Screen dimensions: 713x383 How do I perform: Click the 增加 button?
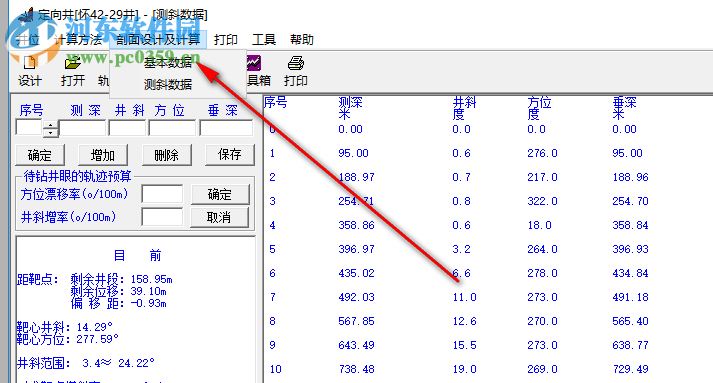click(x=103, y=155)
